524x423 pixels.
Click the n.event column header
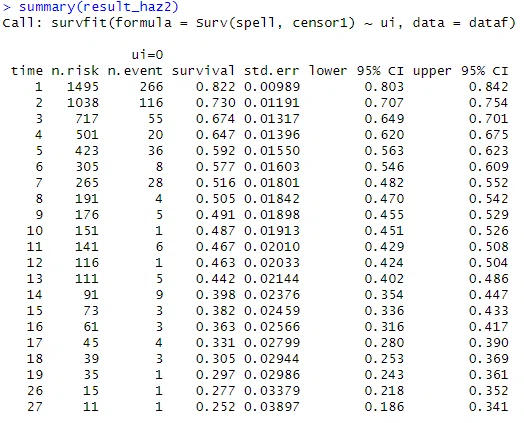click(135, 71)
